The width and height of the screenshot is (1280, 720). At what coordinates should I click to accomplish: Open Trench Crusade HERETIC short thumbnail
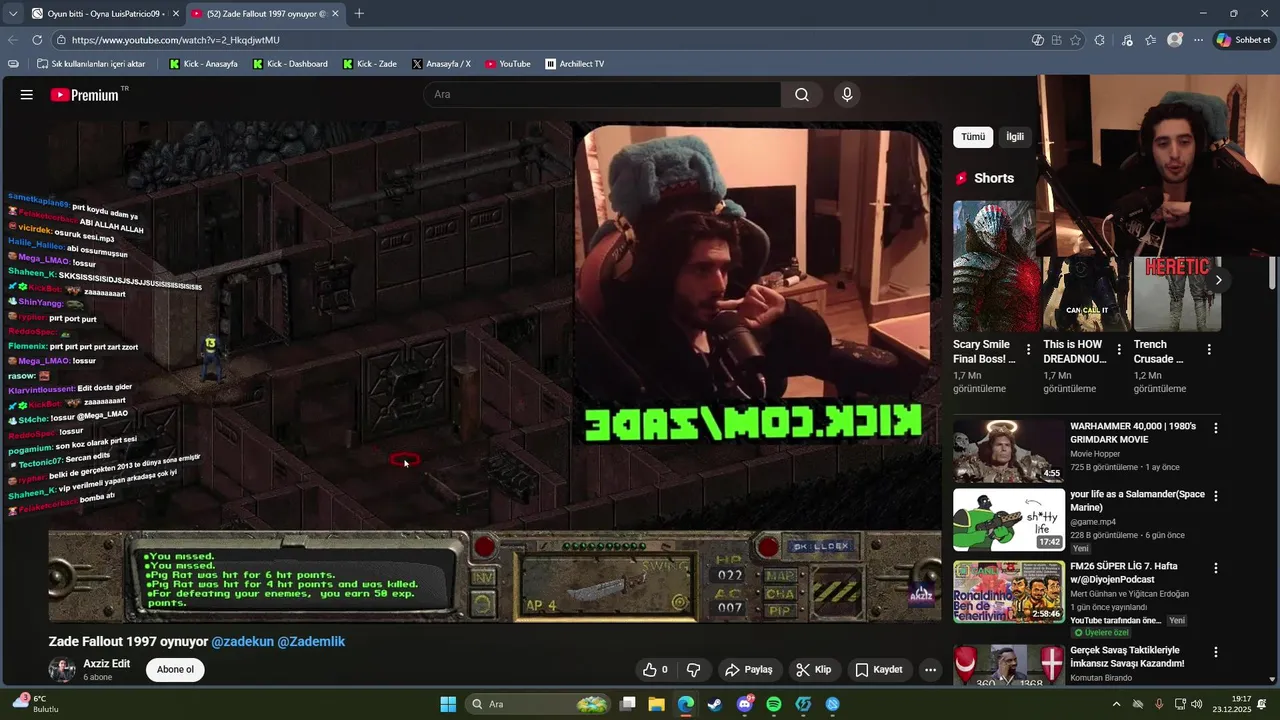[1177, 295]
